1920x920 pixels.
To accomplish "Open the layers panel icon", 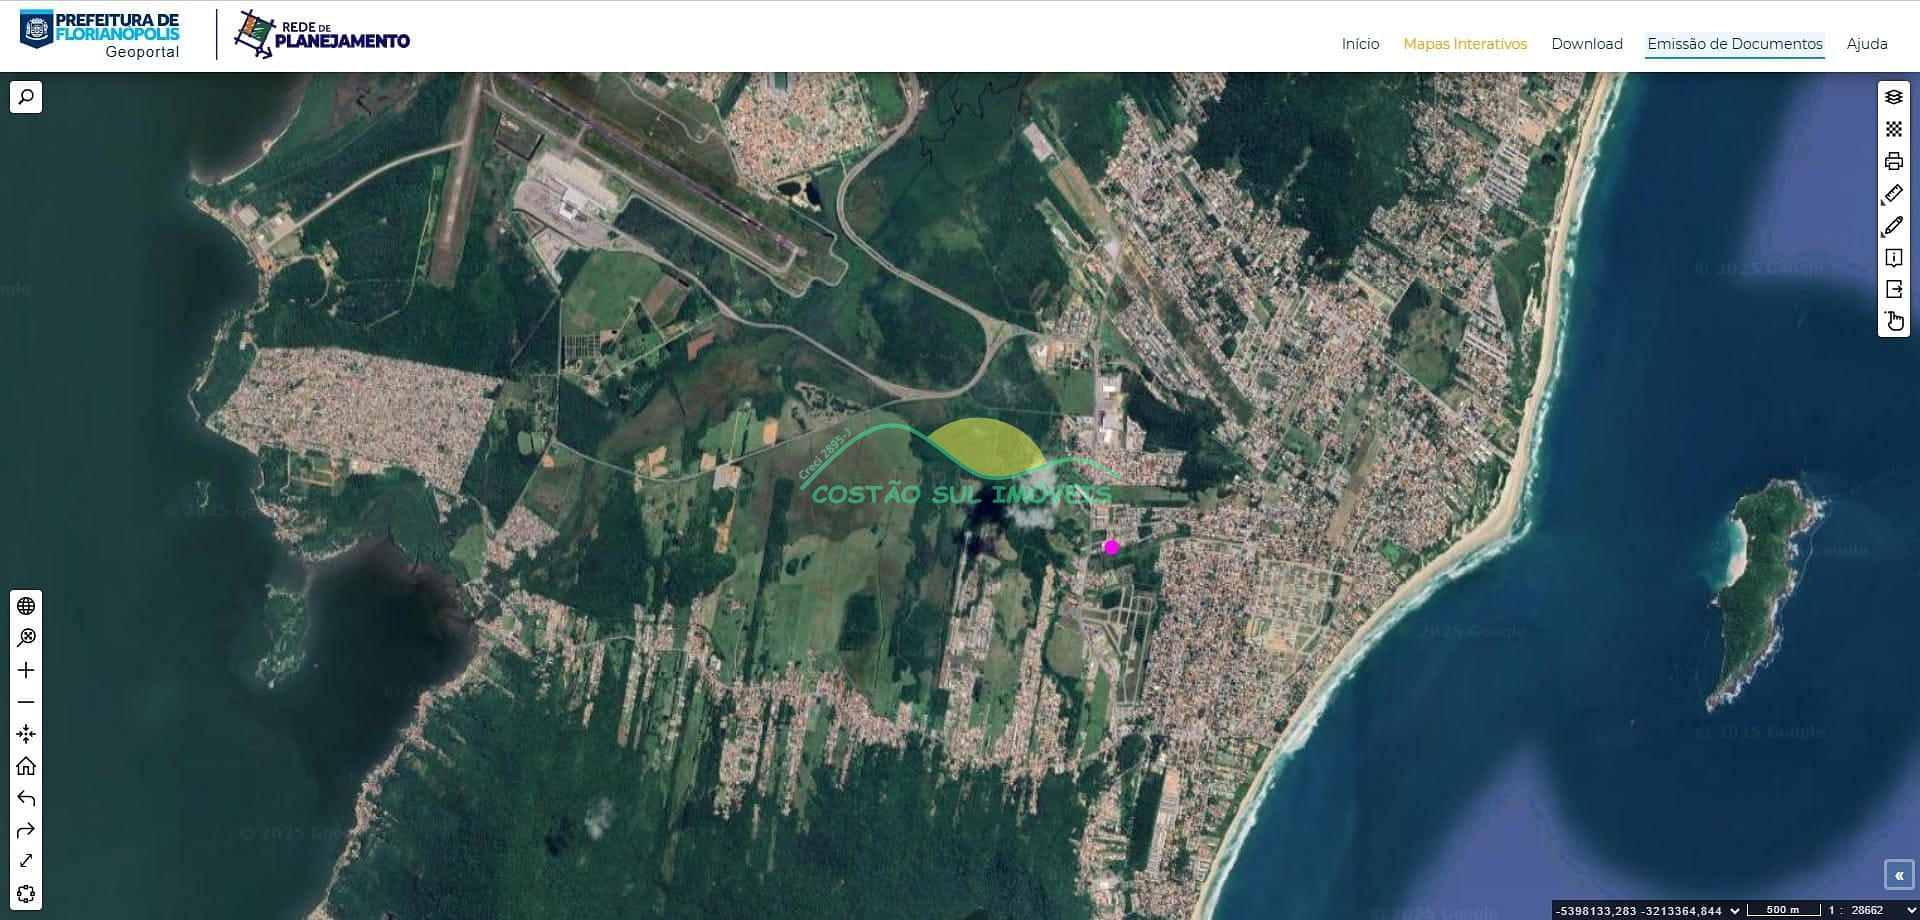I will click(x=1894, y=97).
